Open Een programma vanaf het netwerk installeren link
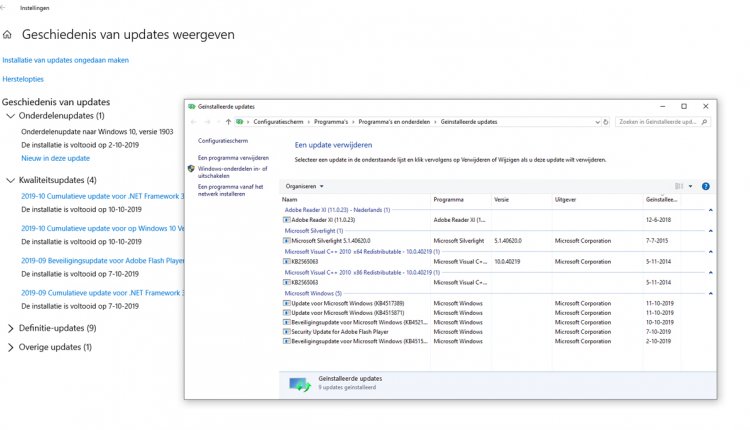Screen dimensions: 750x430 [231, 190]
